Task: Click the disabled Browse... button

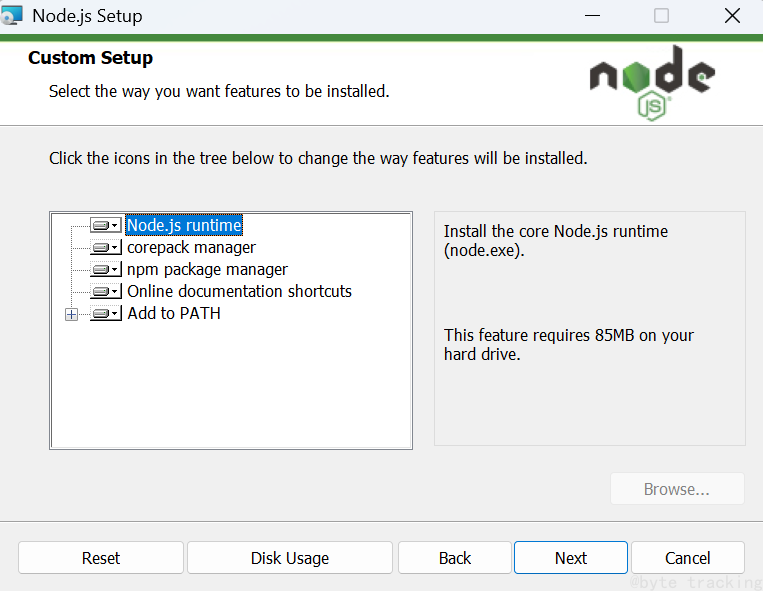Action: [677, 489]
